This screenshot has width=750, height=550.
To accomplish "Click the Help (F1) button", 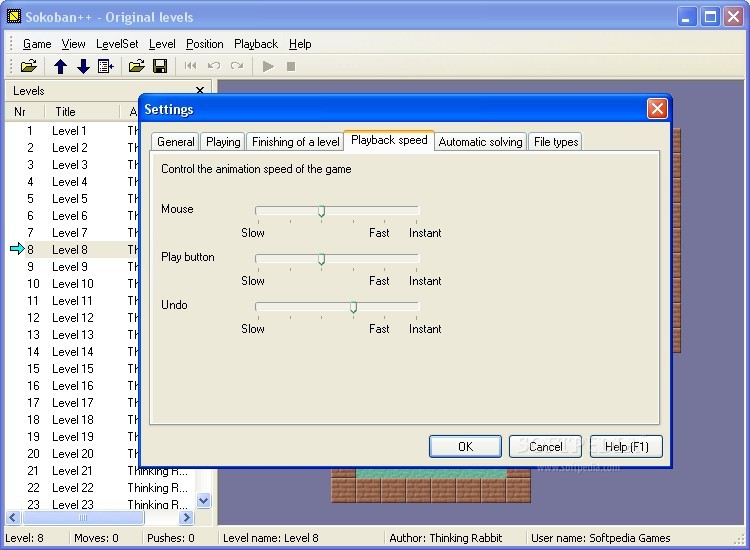I will pos(626,446).
